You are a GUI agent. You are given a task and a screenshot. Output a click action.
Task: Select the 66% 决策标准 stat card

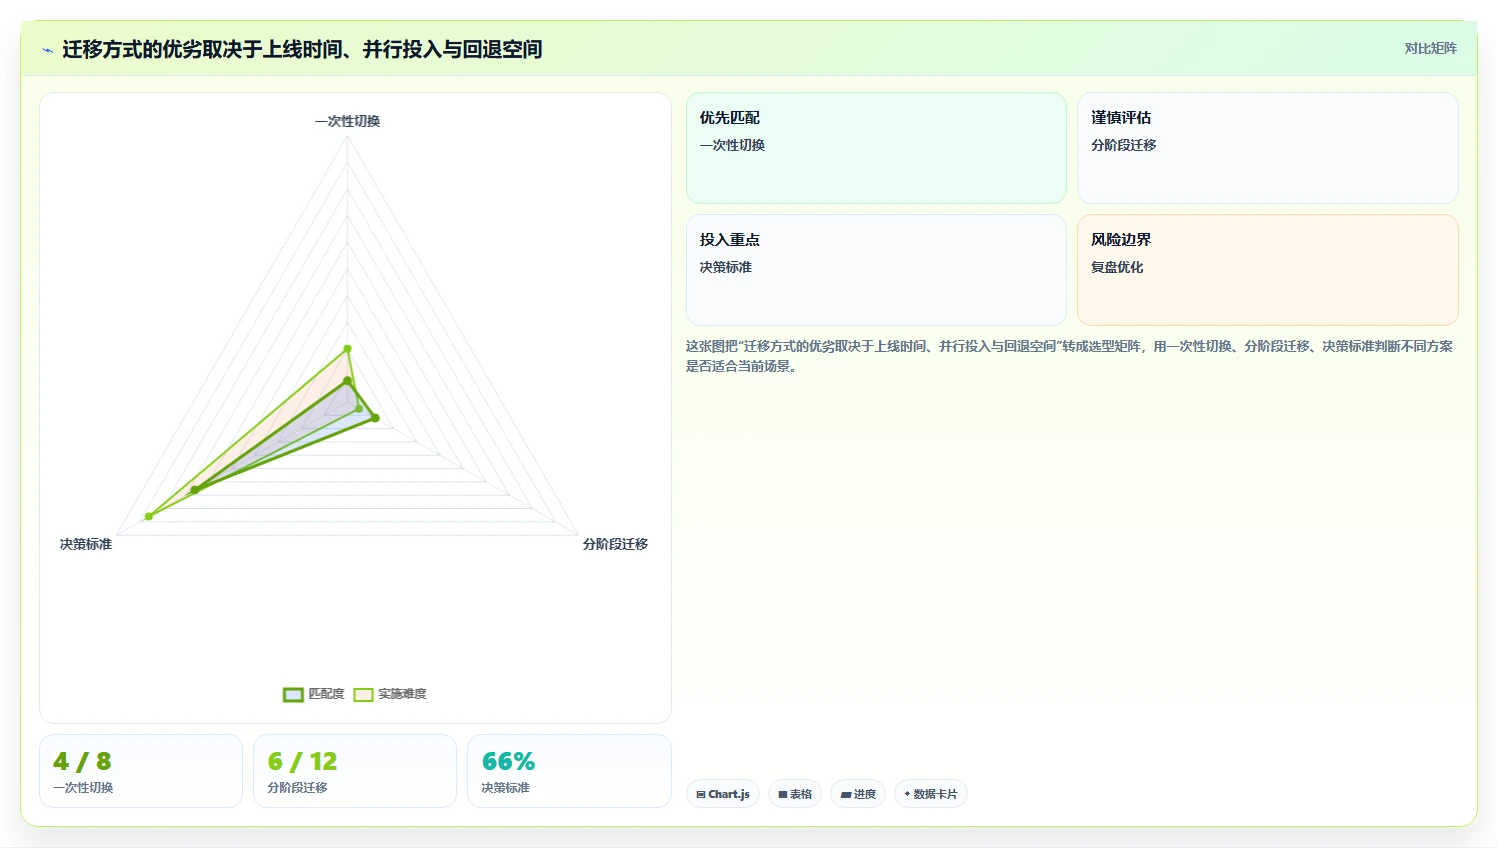coord(569,771)
